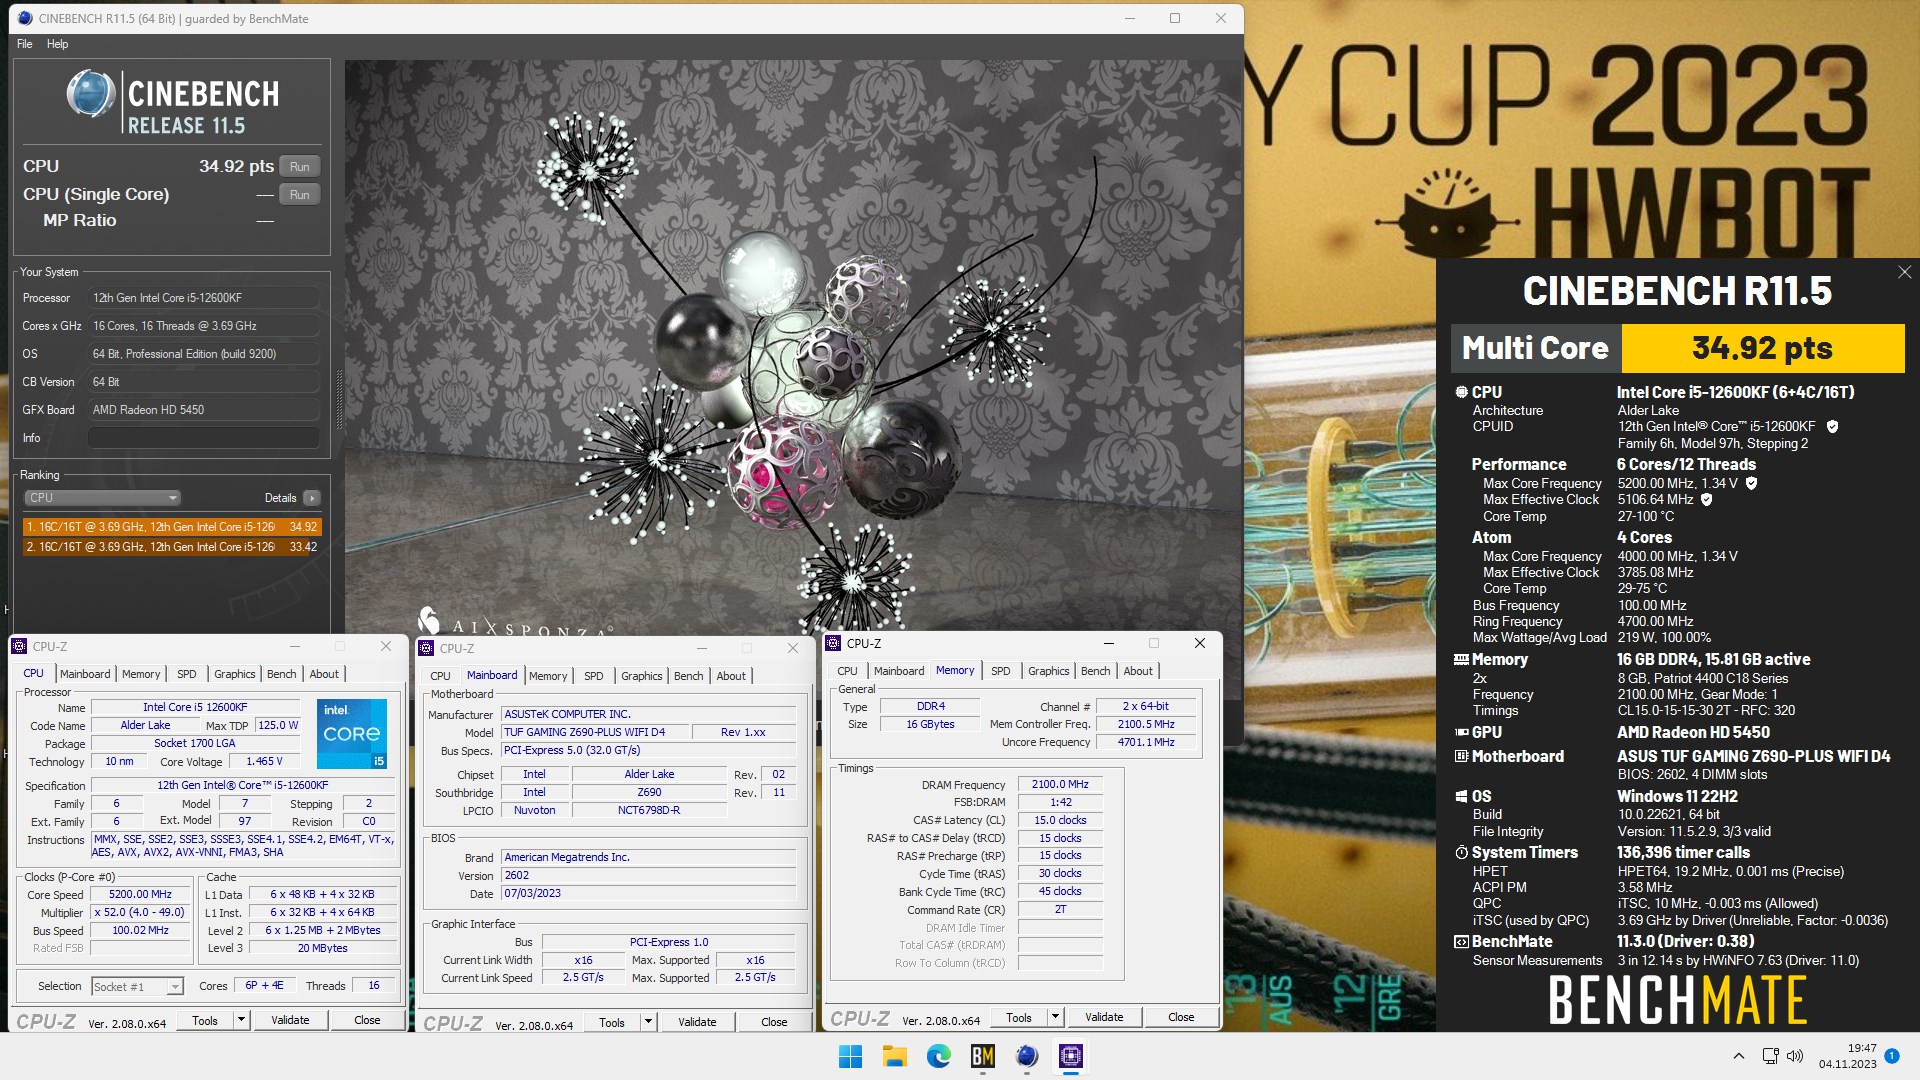Screen dimensions: 1920x1080
Task: Click DRAM Frequency value 2100.0 MHz
Action: [x=1060, y=784]
